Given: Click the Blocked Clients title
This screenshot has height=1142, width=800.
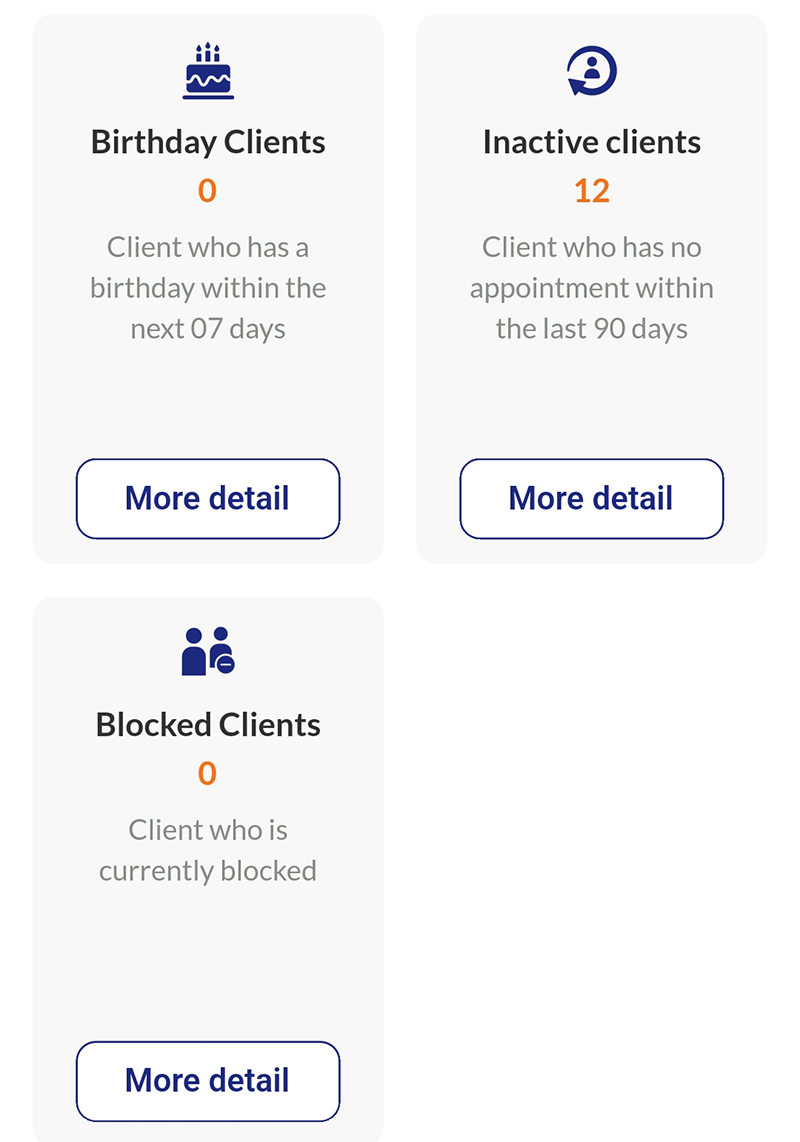Looking at the screenshot, I should [207, 724].
